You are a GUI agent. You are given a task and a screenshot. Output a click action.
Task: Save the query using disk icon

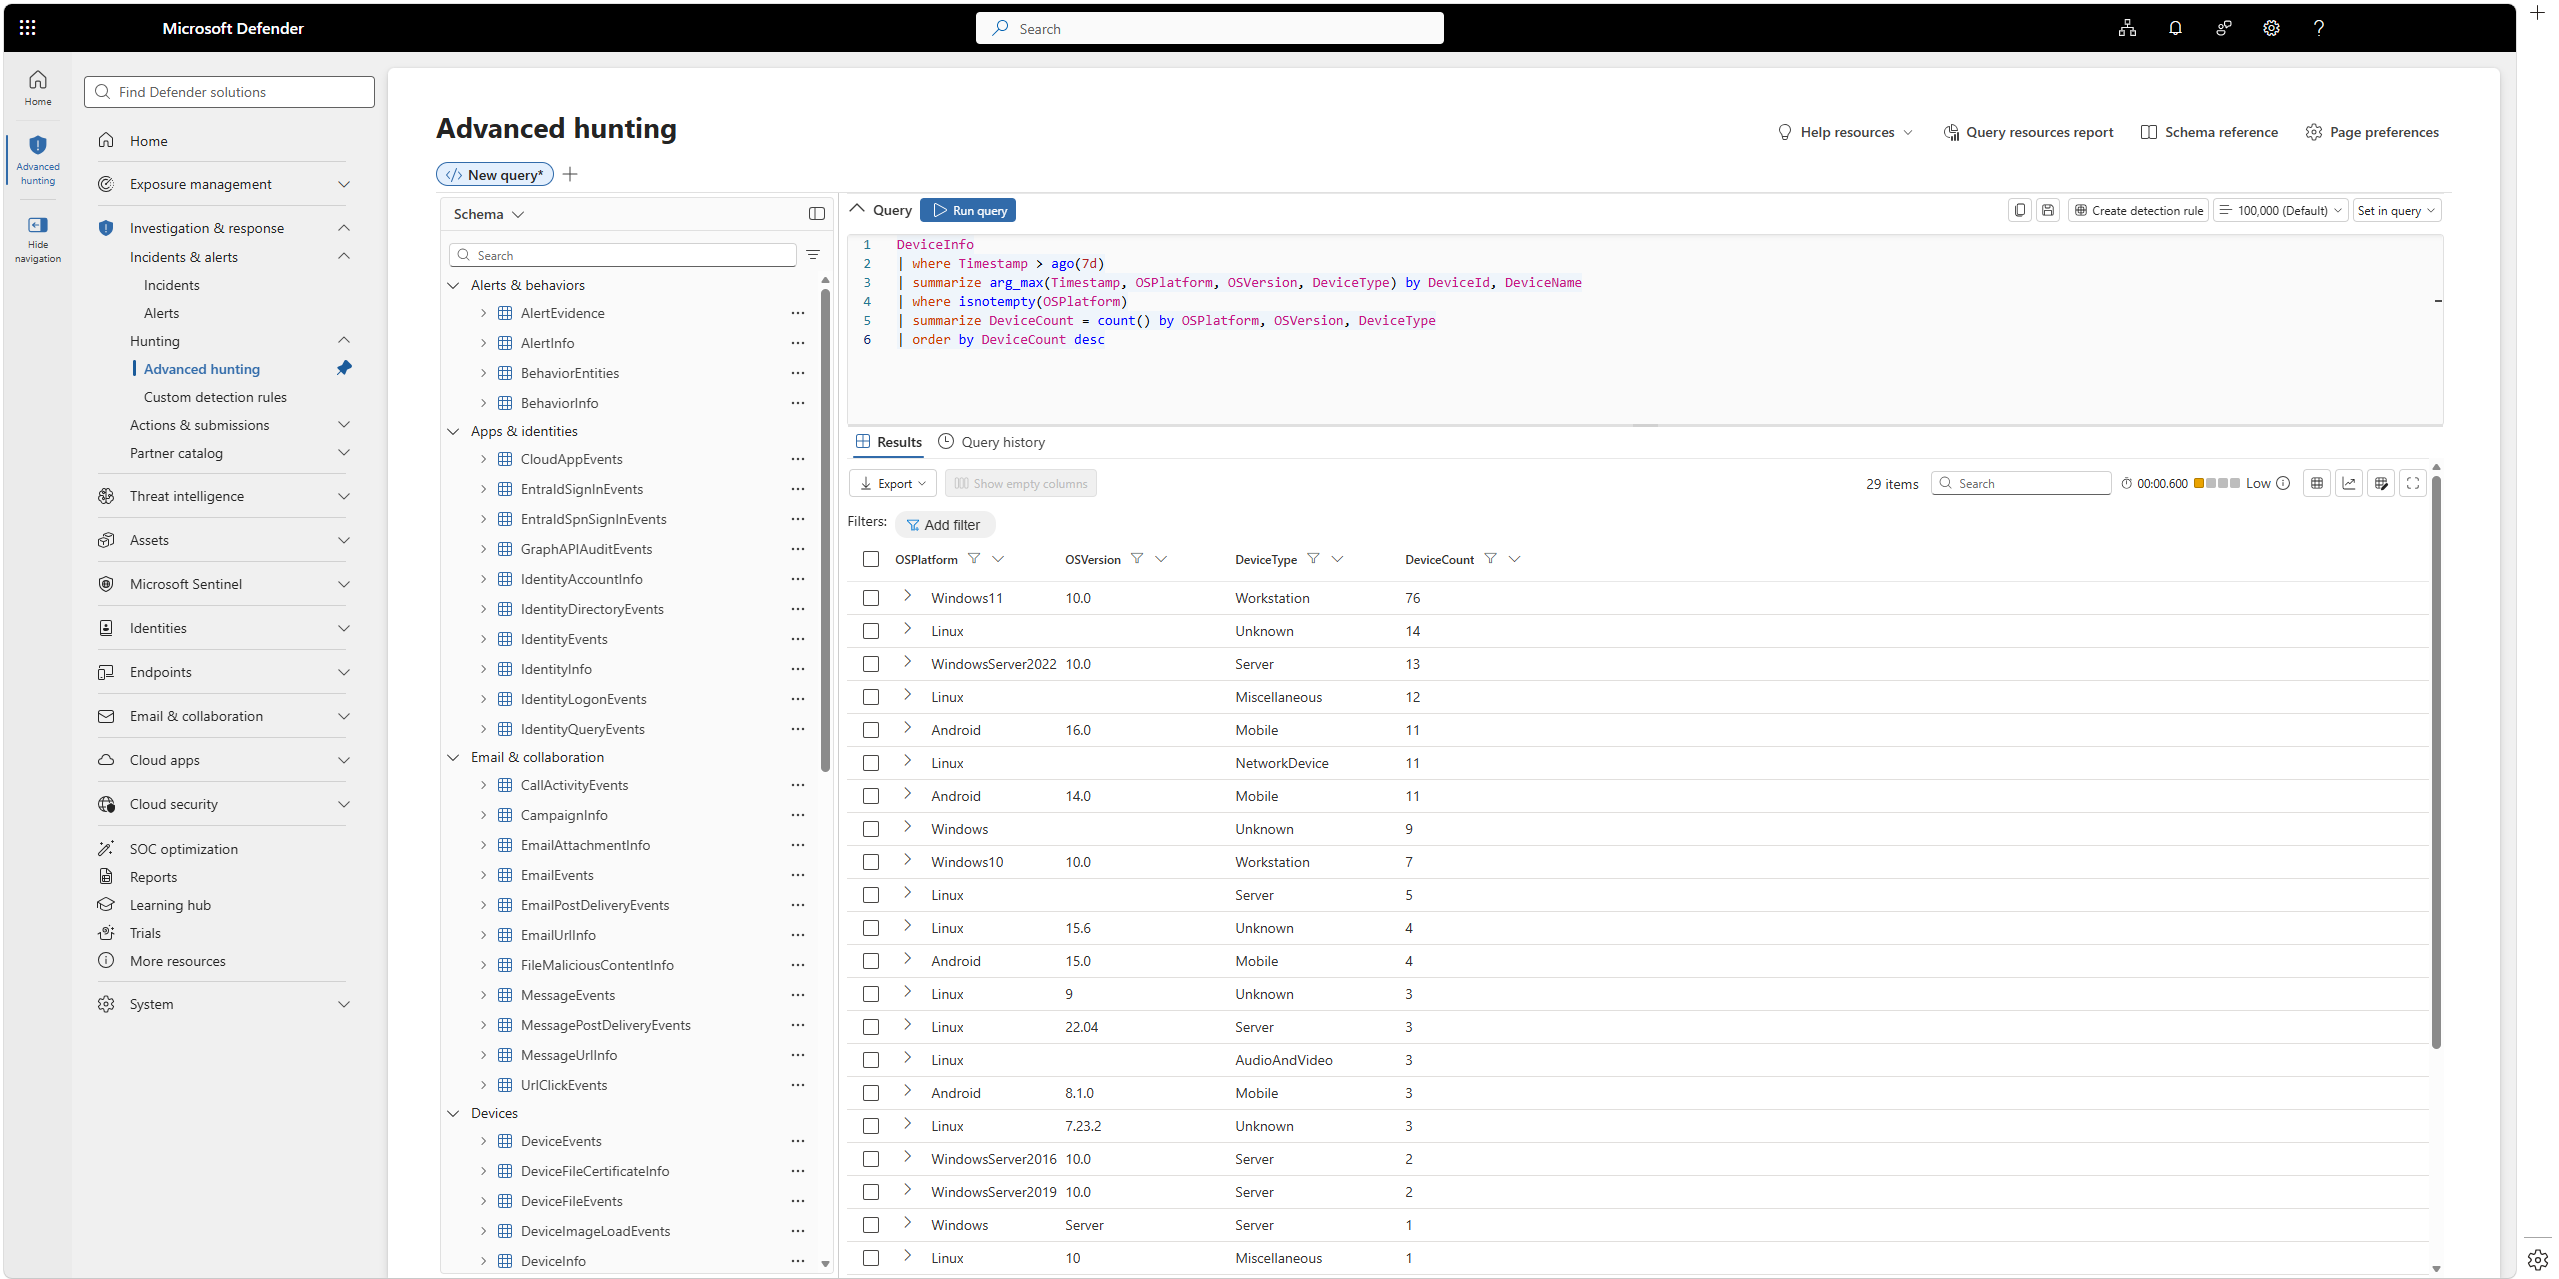[x=2048, y=210]
